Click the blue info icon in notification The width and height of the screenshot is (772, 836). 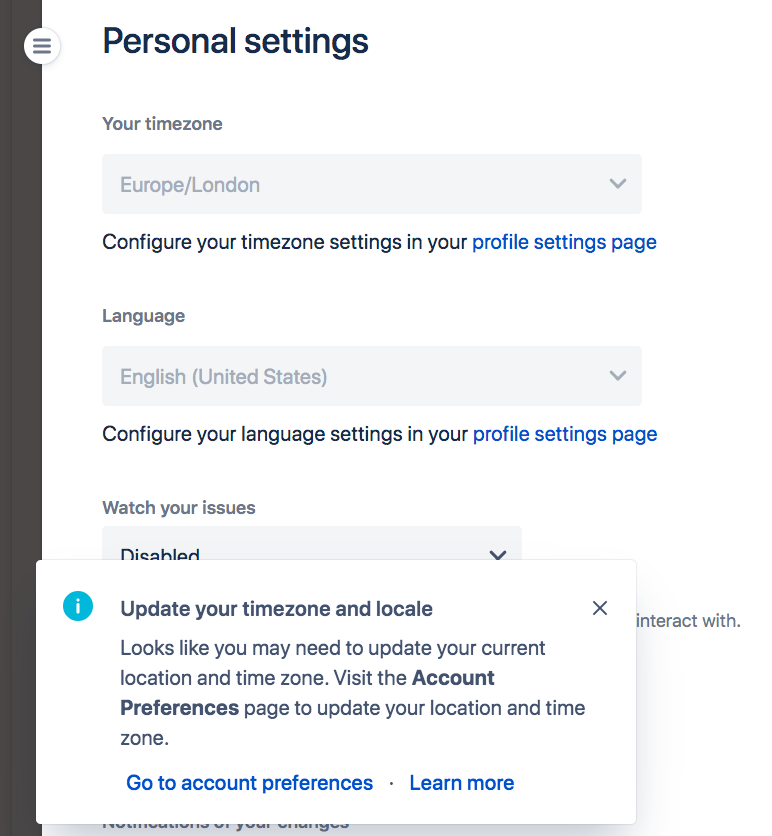77,606
